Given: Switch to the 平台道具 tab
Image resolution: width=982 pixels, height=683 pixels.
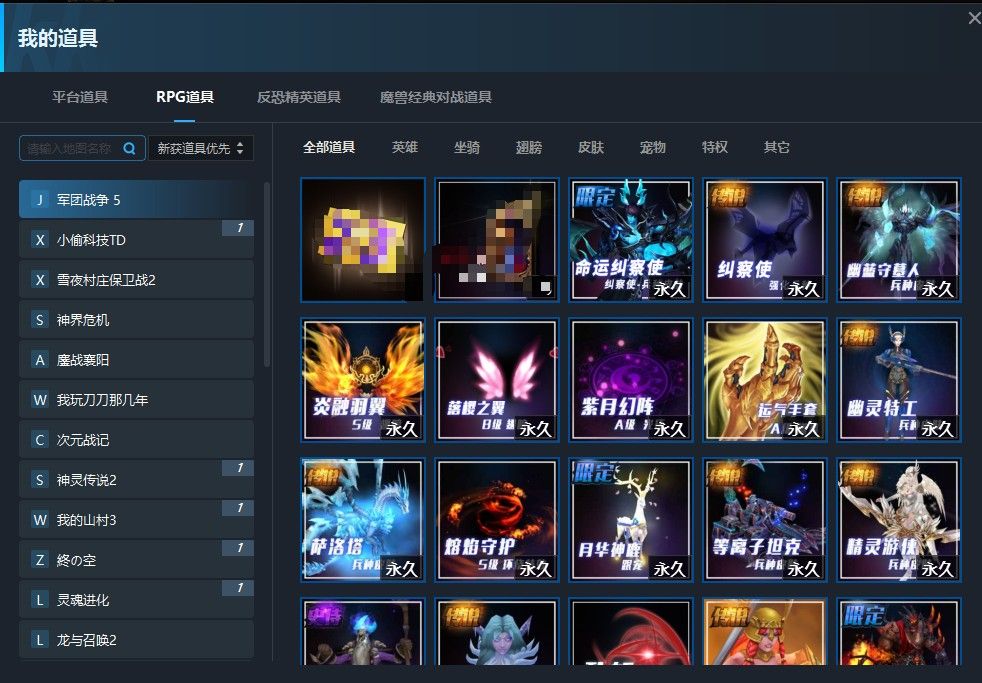Looking at the screenshot, I should pos(80,97).
